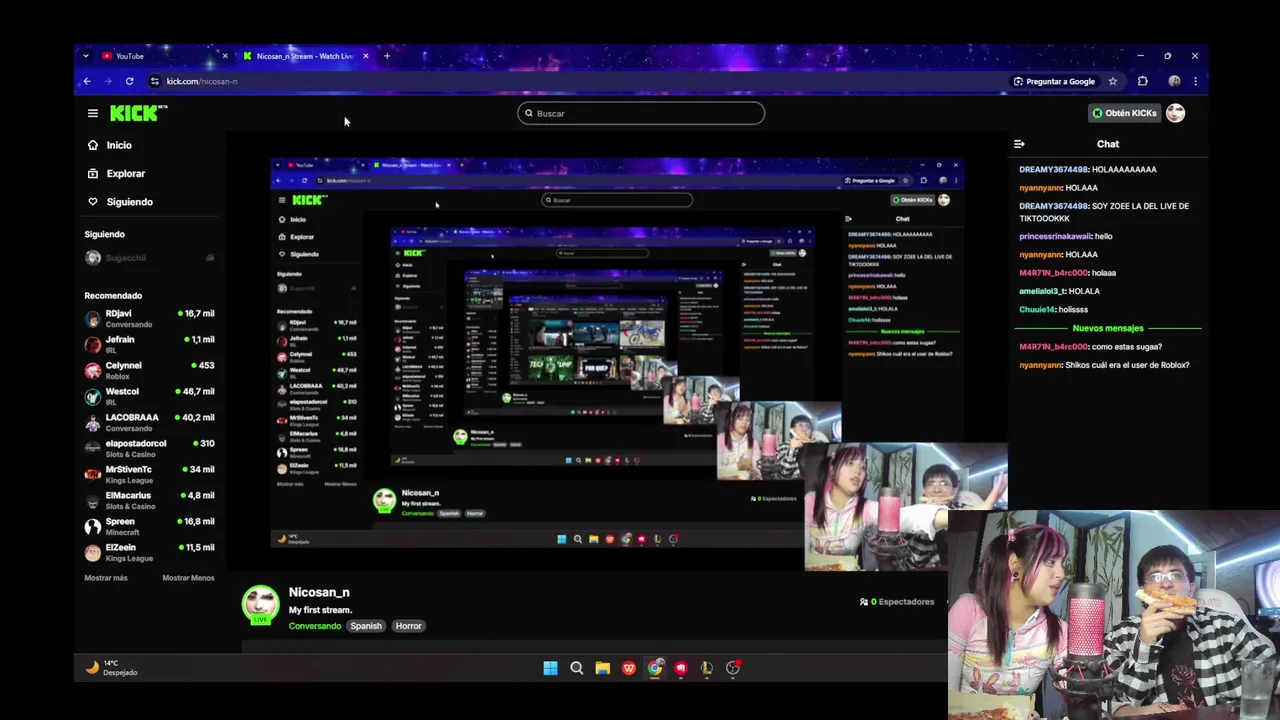
Task: Click username Chuuie14 in chat
Action: point(1037,309)
